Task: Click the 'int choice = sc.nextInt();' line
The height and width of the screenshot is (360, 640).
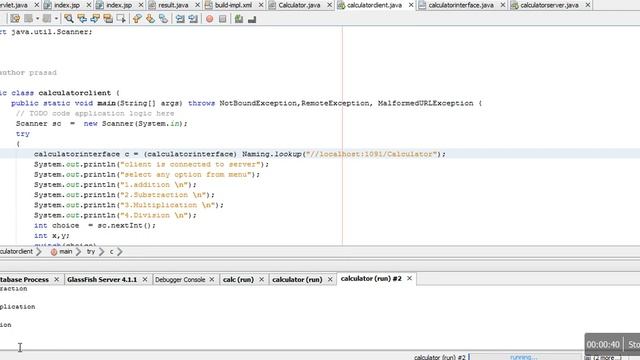Action: (x=95, y=225)
